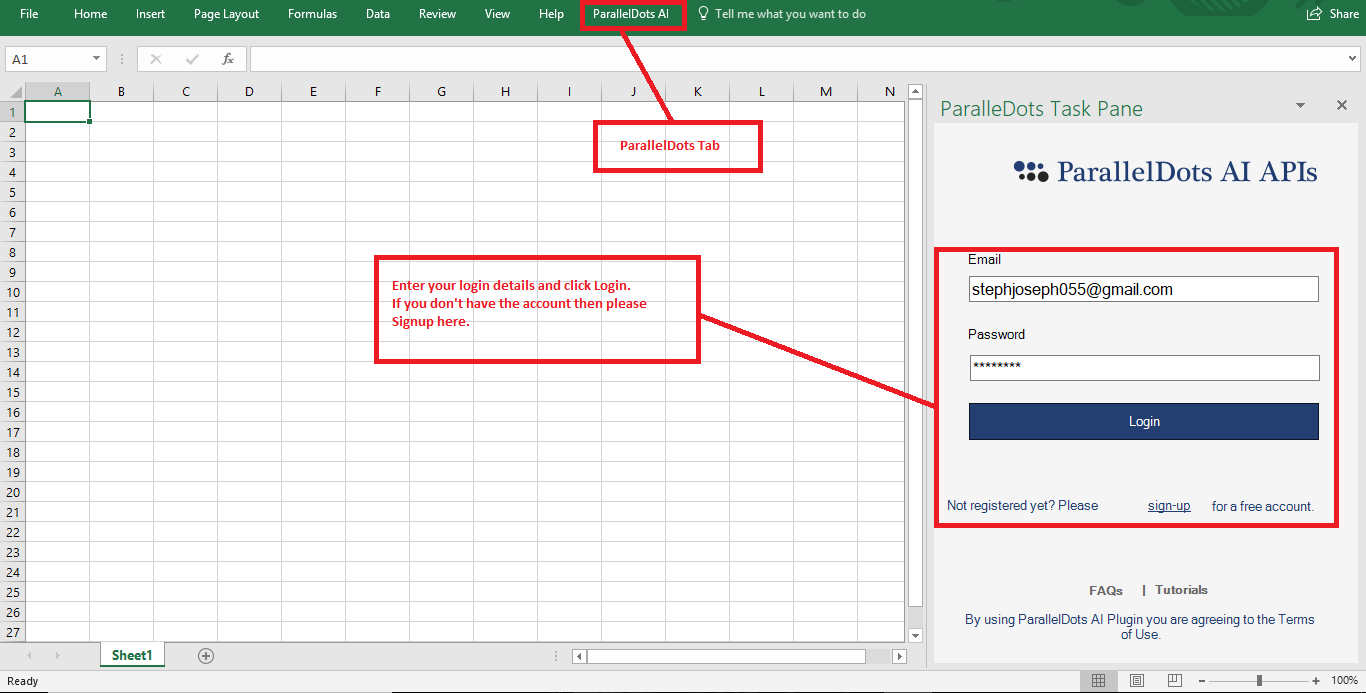Image resolution: width=1366 pixels, height=693 pixels.
Task: Click the previous sheet navigation arrow
Action: (29, 656)
